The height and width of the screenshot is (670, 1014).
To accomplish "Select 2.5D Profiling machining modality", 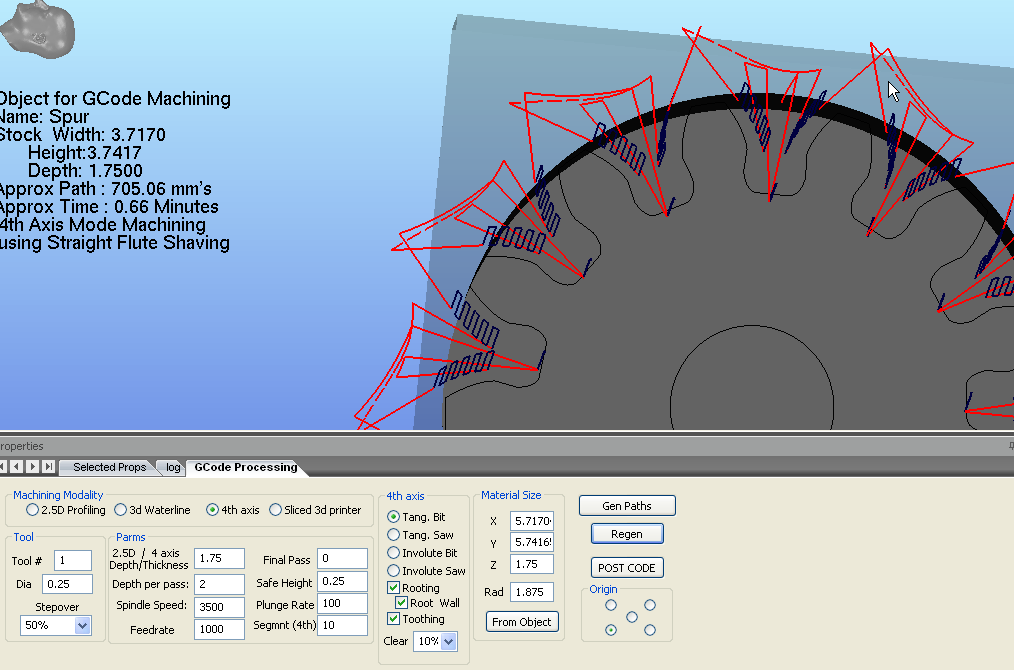I will pos(33,510).
